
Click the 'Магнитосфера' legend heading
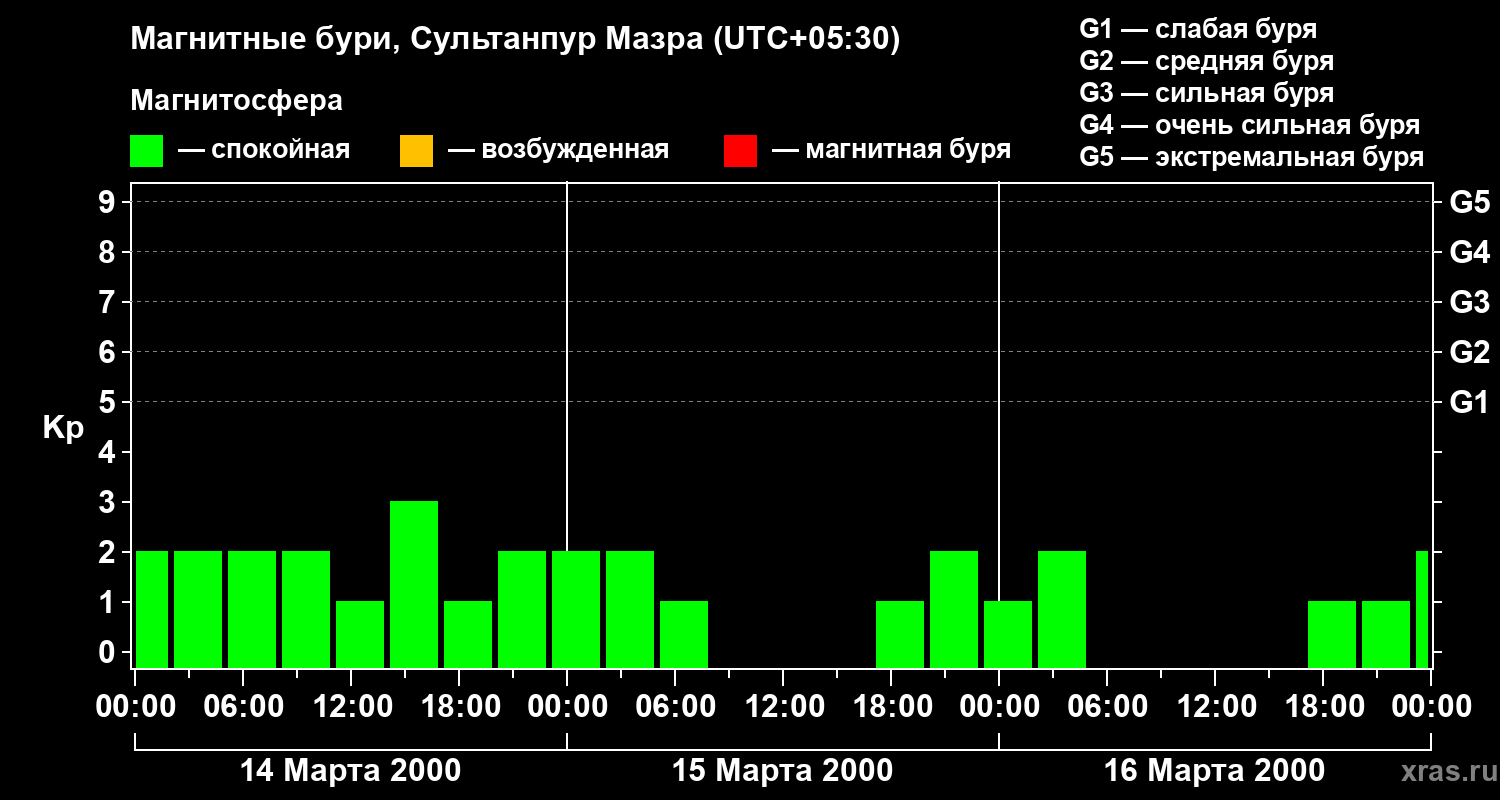click(236, 101)
